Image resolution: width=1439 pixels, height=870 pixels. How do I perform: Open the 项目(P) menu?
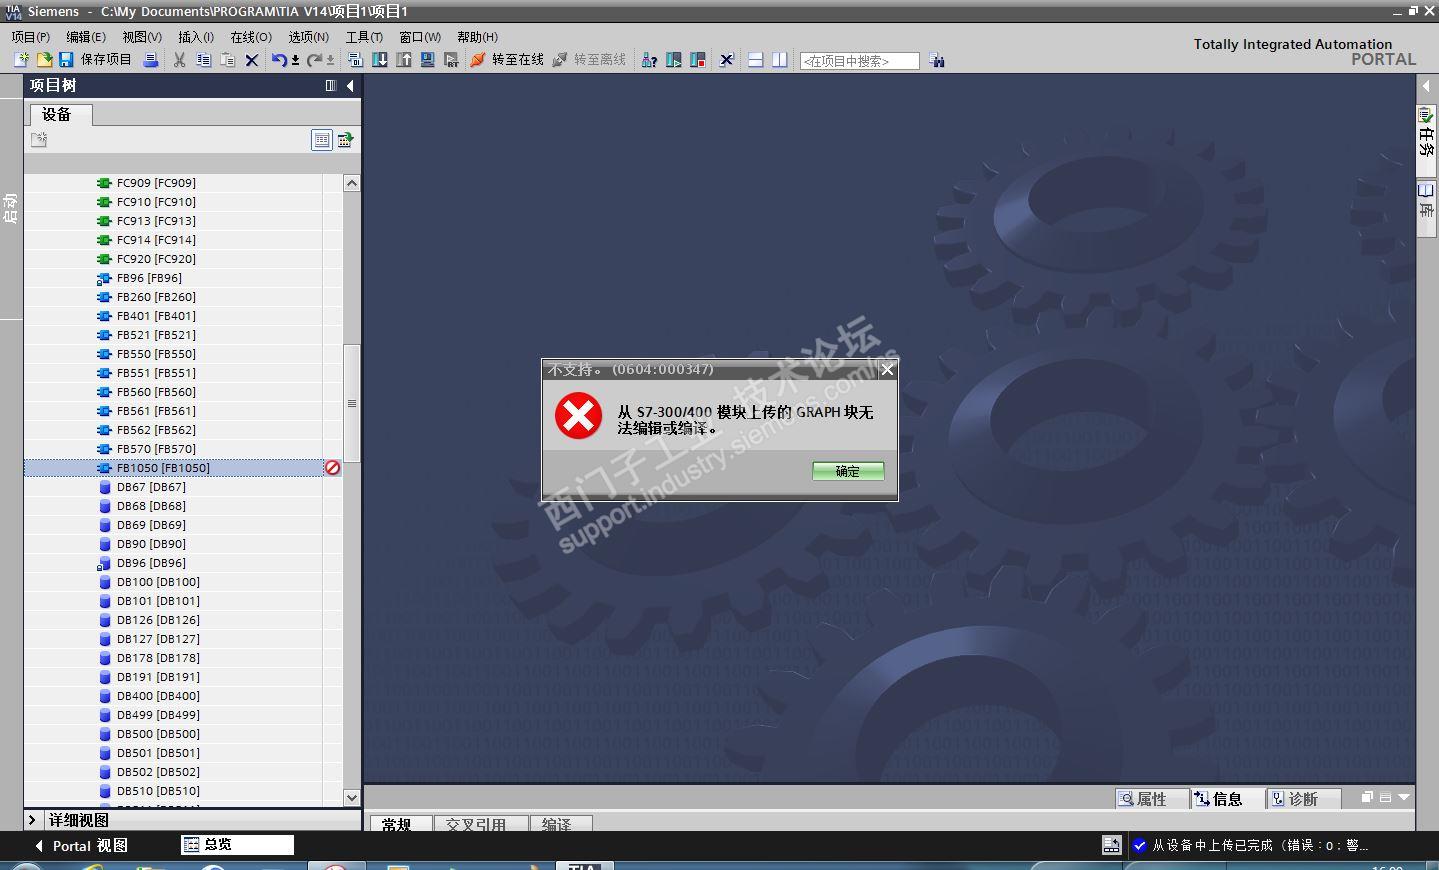[31, 37]
